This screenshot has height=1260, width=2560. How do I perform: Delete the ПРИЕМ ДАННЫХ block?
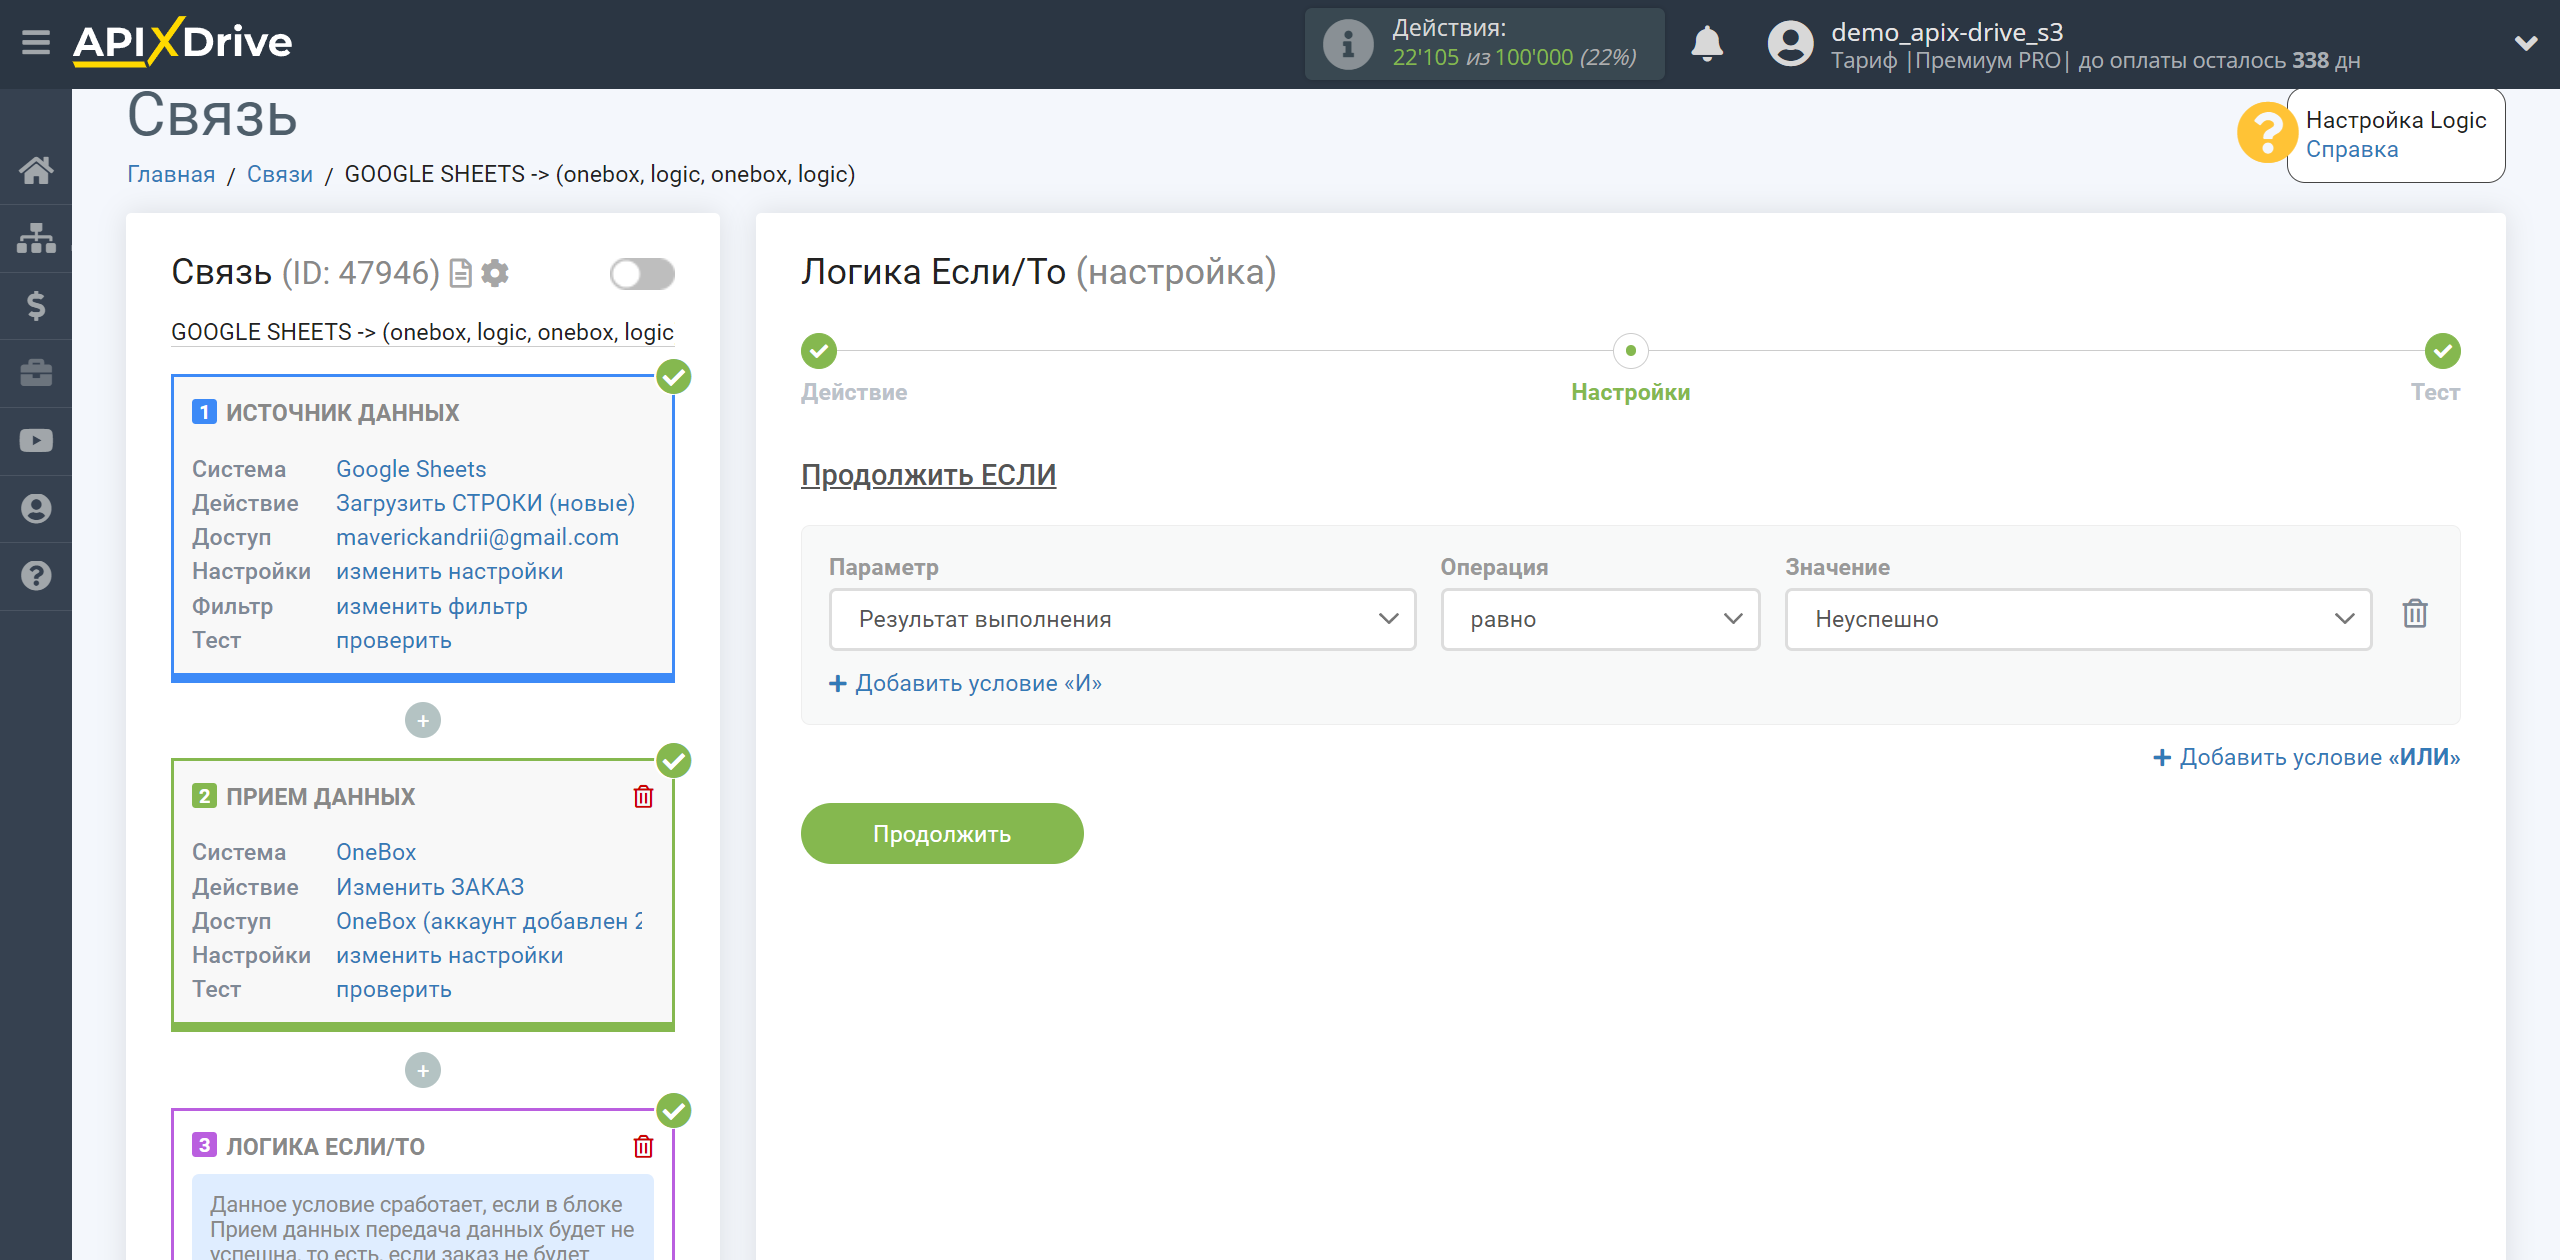click(643, 797)
